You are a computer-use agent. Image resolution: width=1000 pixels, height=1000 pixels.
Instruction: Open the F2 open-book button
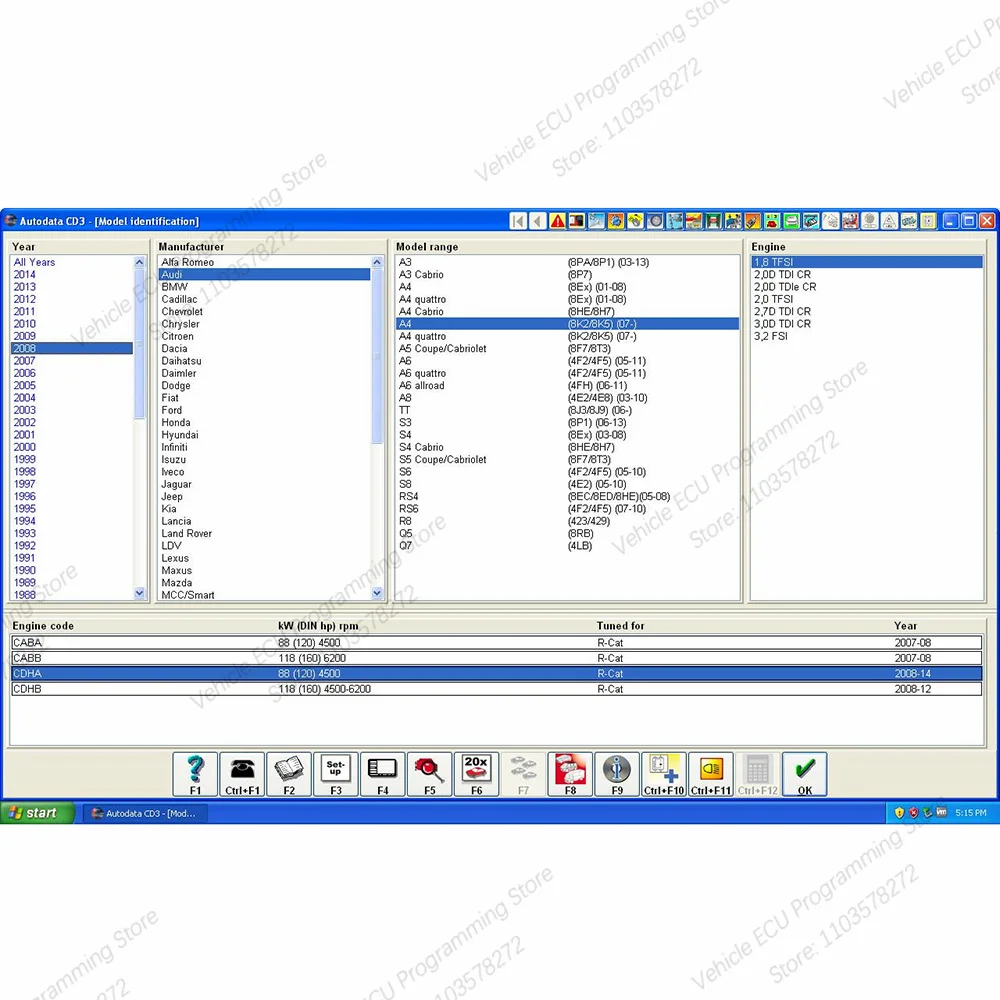289,774
